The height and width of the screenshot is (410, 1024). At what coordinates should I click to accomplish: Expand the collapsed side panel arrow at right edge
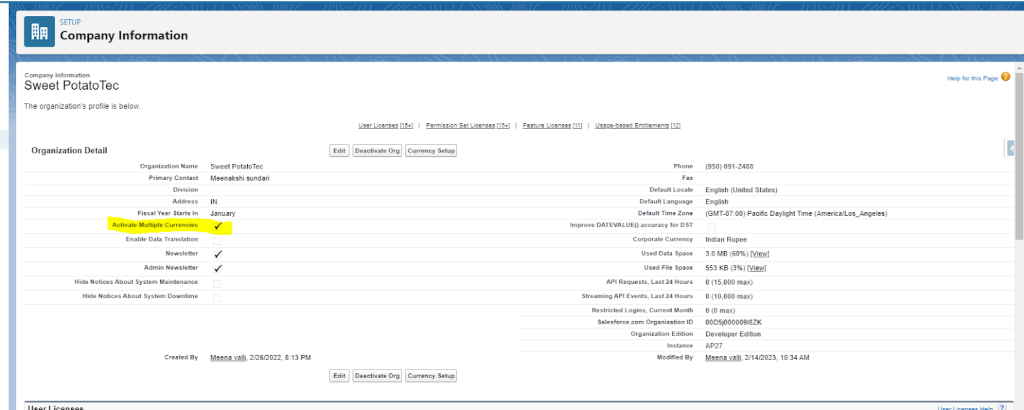(1011, 148)
